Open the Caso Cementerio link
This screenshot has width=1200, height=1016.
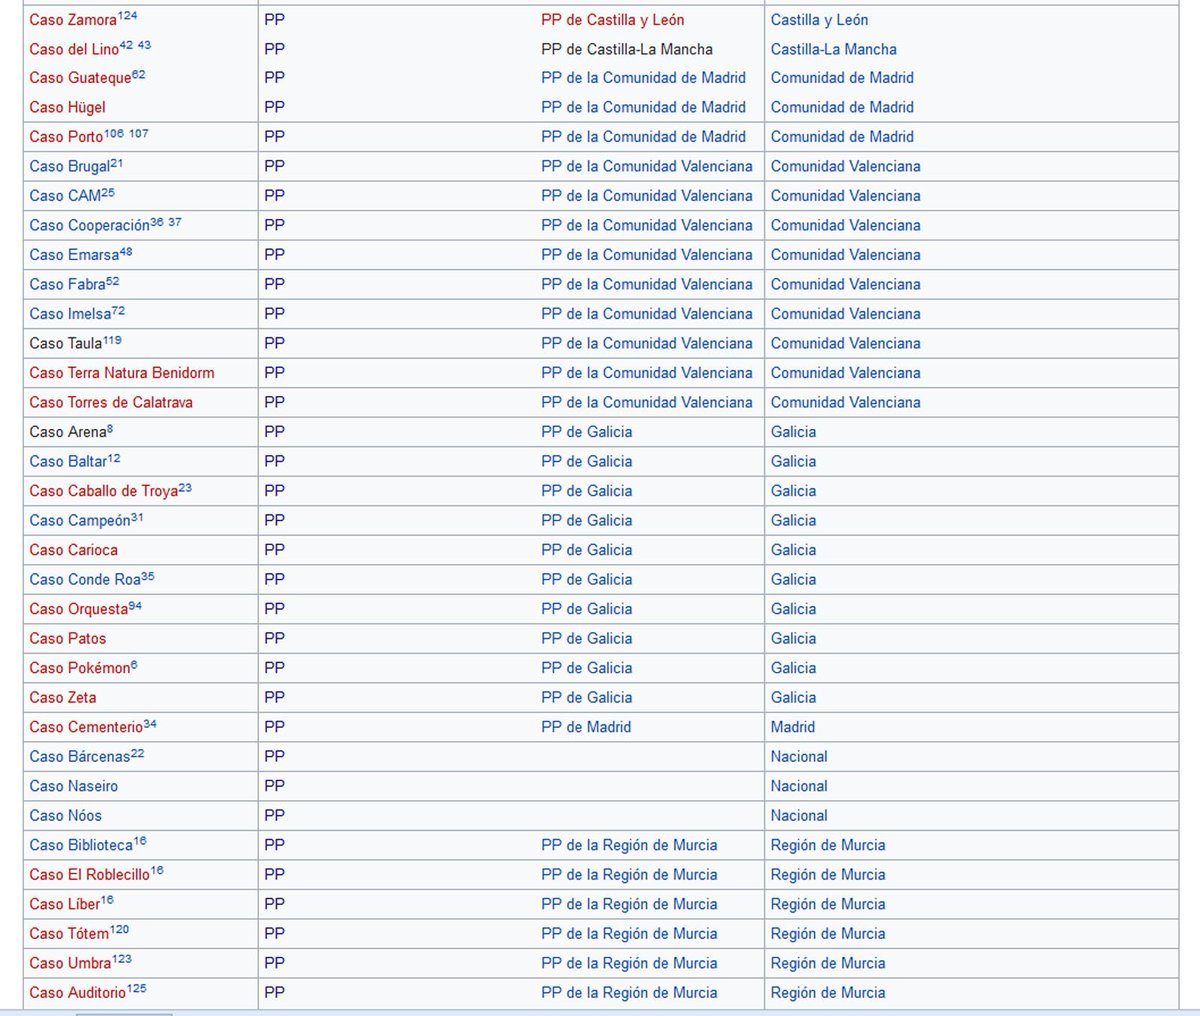(86, 727)
